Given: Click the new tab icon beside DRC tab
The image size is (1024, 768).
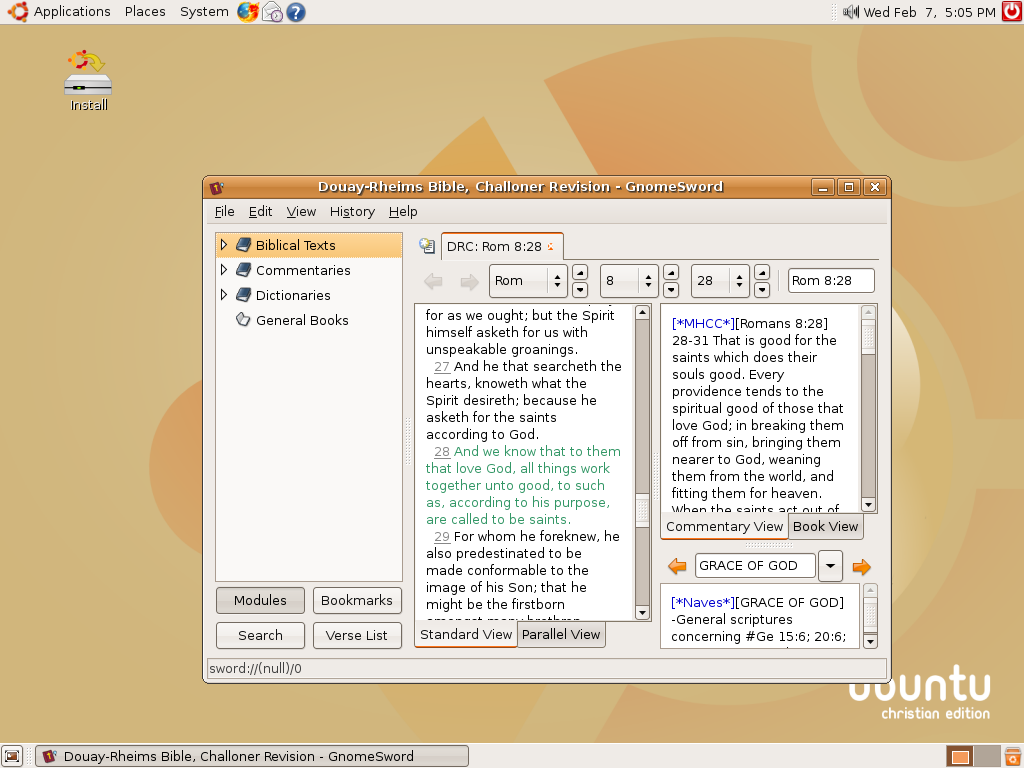Looking at the screenshot, I should click(427, 246).
